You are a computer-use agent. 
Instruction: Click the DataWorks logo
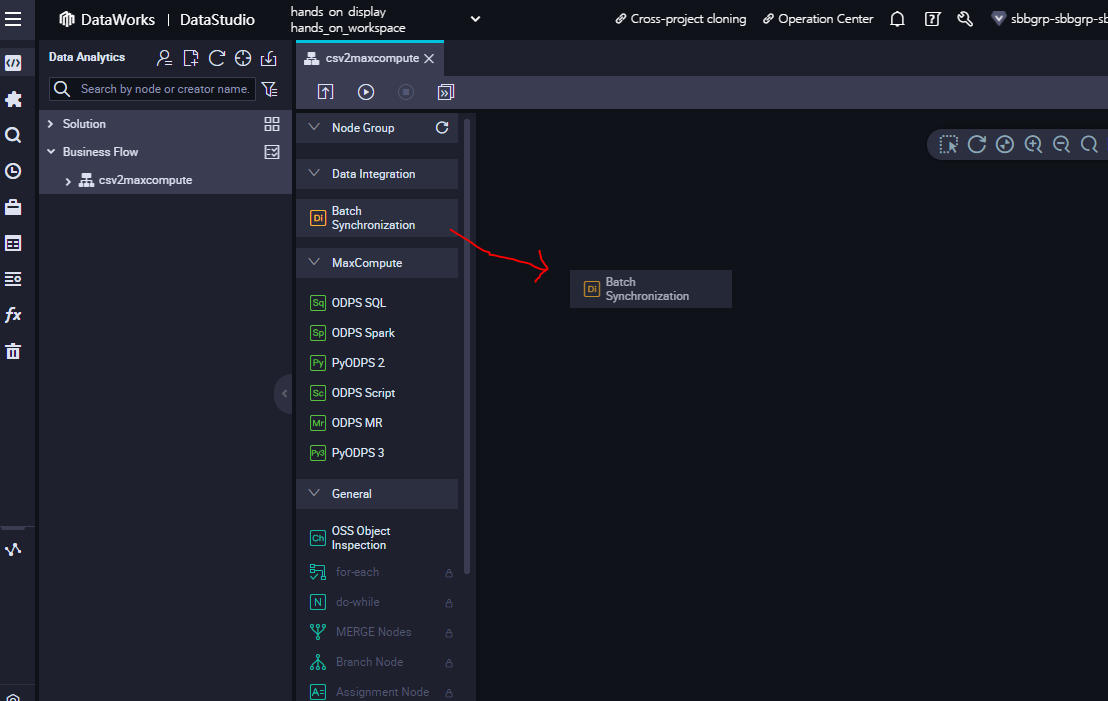(x=107, y=20)
